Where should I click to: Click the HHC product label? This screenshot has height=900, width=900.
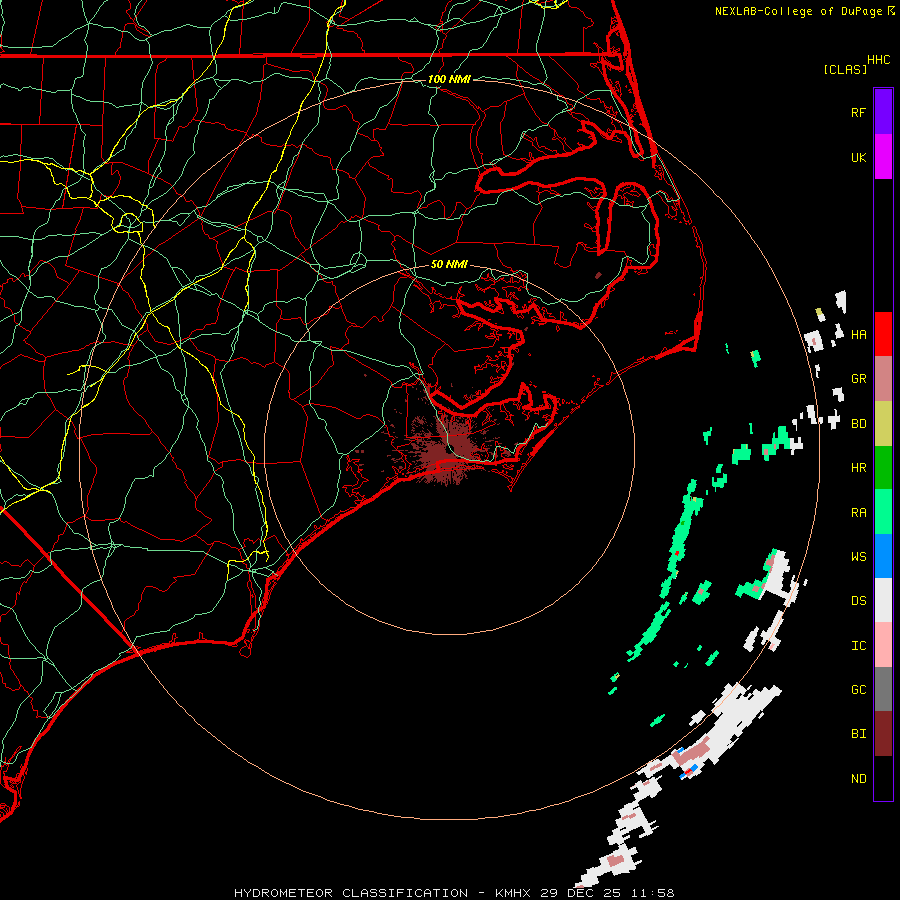pyautogui.click(x=879, y=60)
